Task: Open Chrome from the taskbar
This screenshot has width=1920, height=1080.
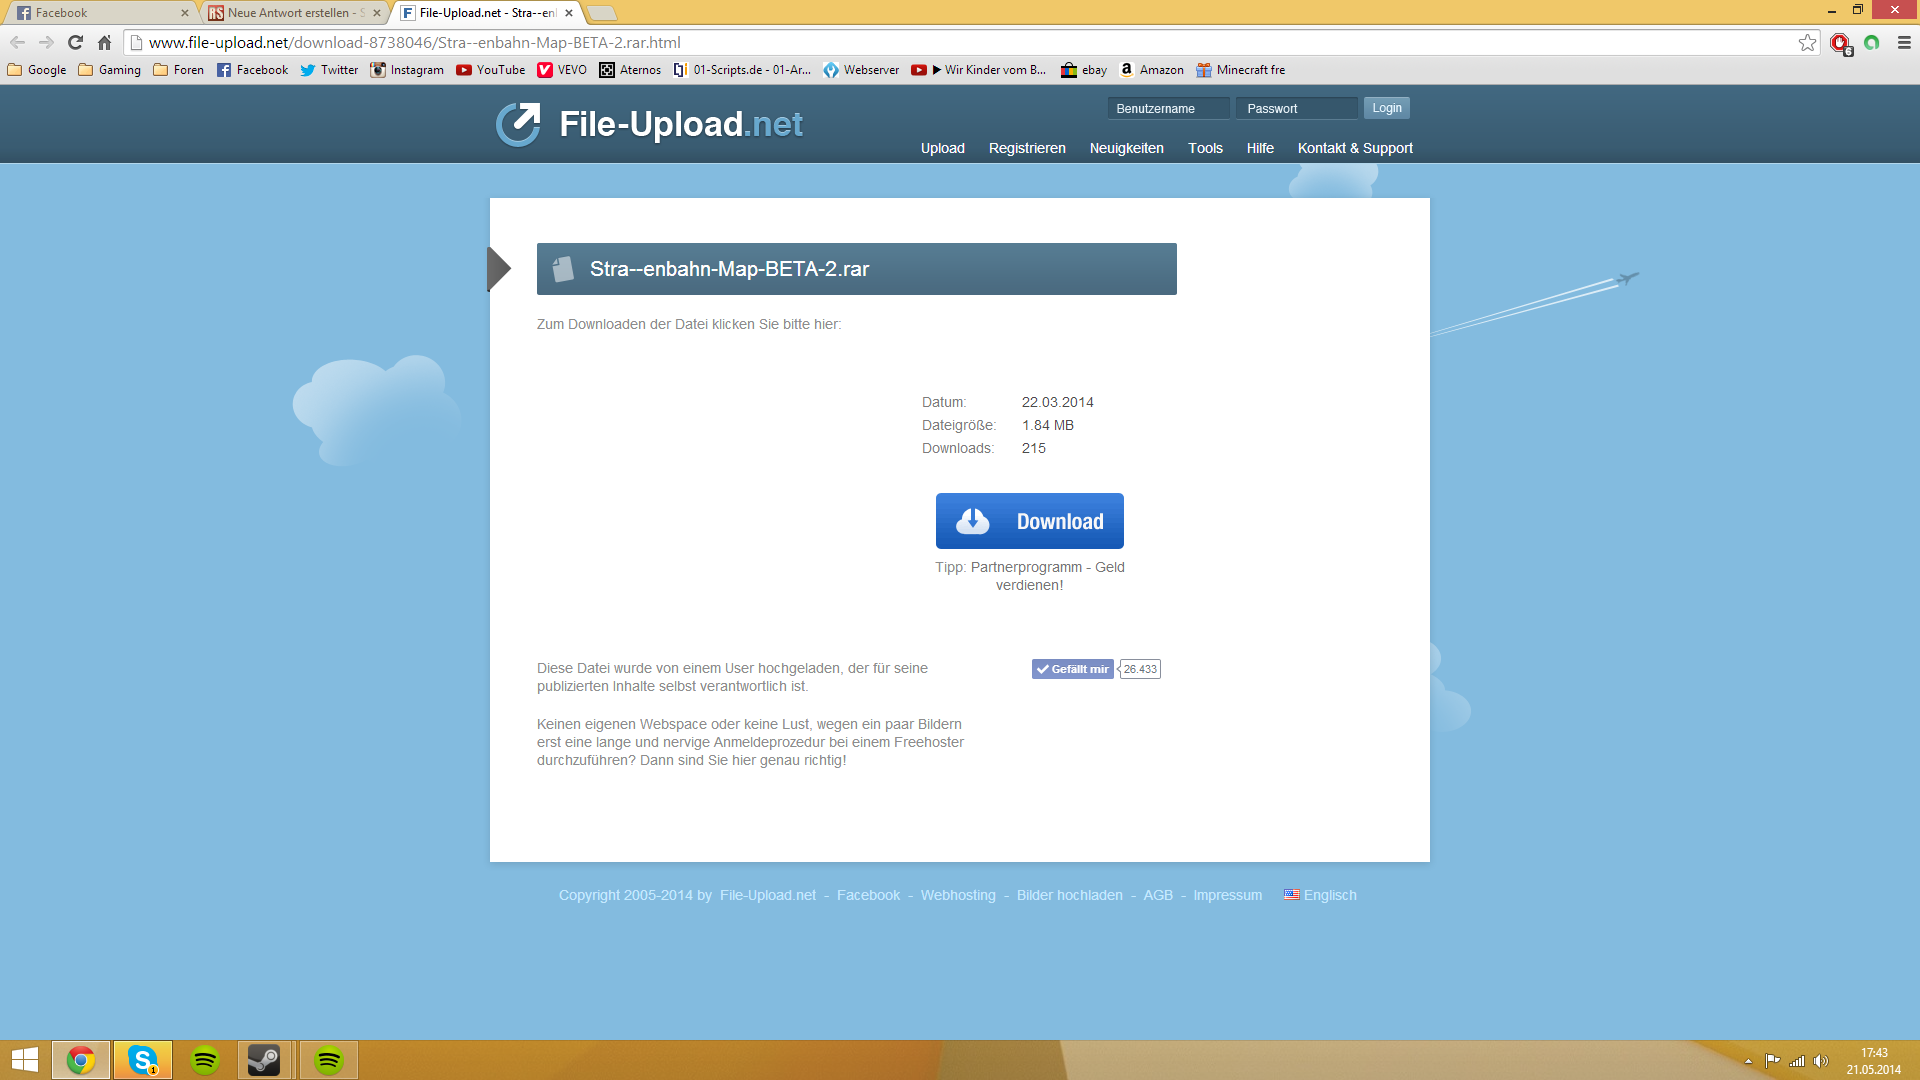Action: (x=81, y=1060)
